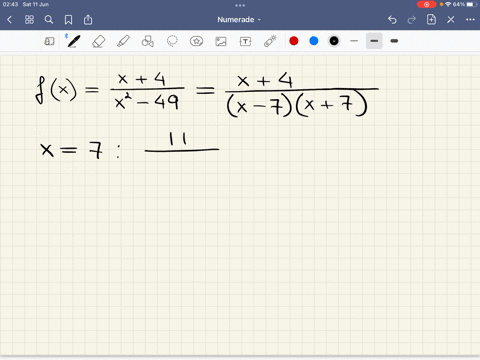
Task: Choose the blue pen color
Action: tap(314, 41)
